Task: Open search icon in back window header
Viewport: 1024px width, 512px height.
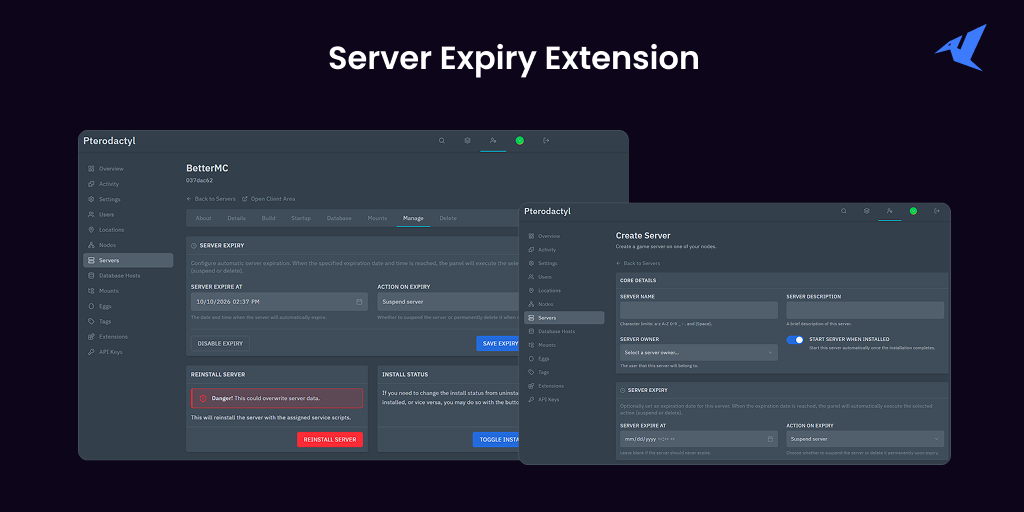Action: (x=441, y=140)
